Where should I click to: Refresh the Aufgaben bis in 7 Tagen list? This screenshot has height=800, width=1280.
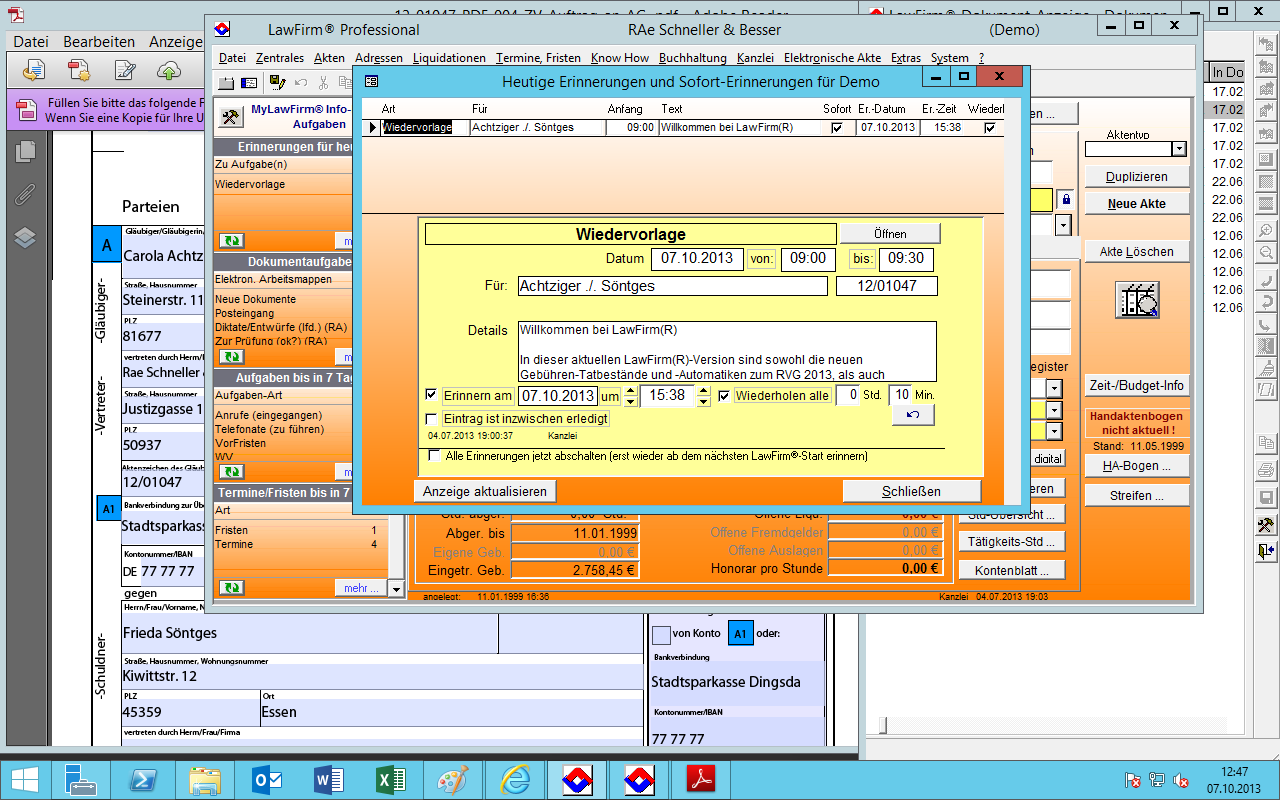tap(231, 472)
